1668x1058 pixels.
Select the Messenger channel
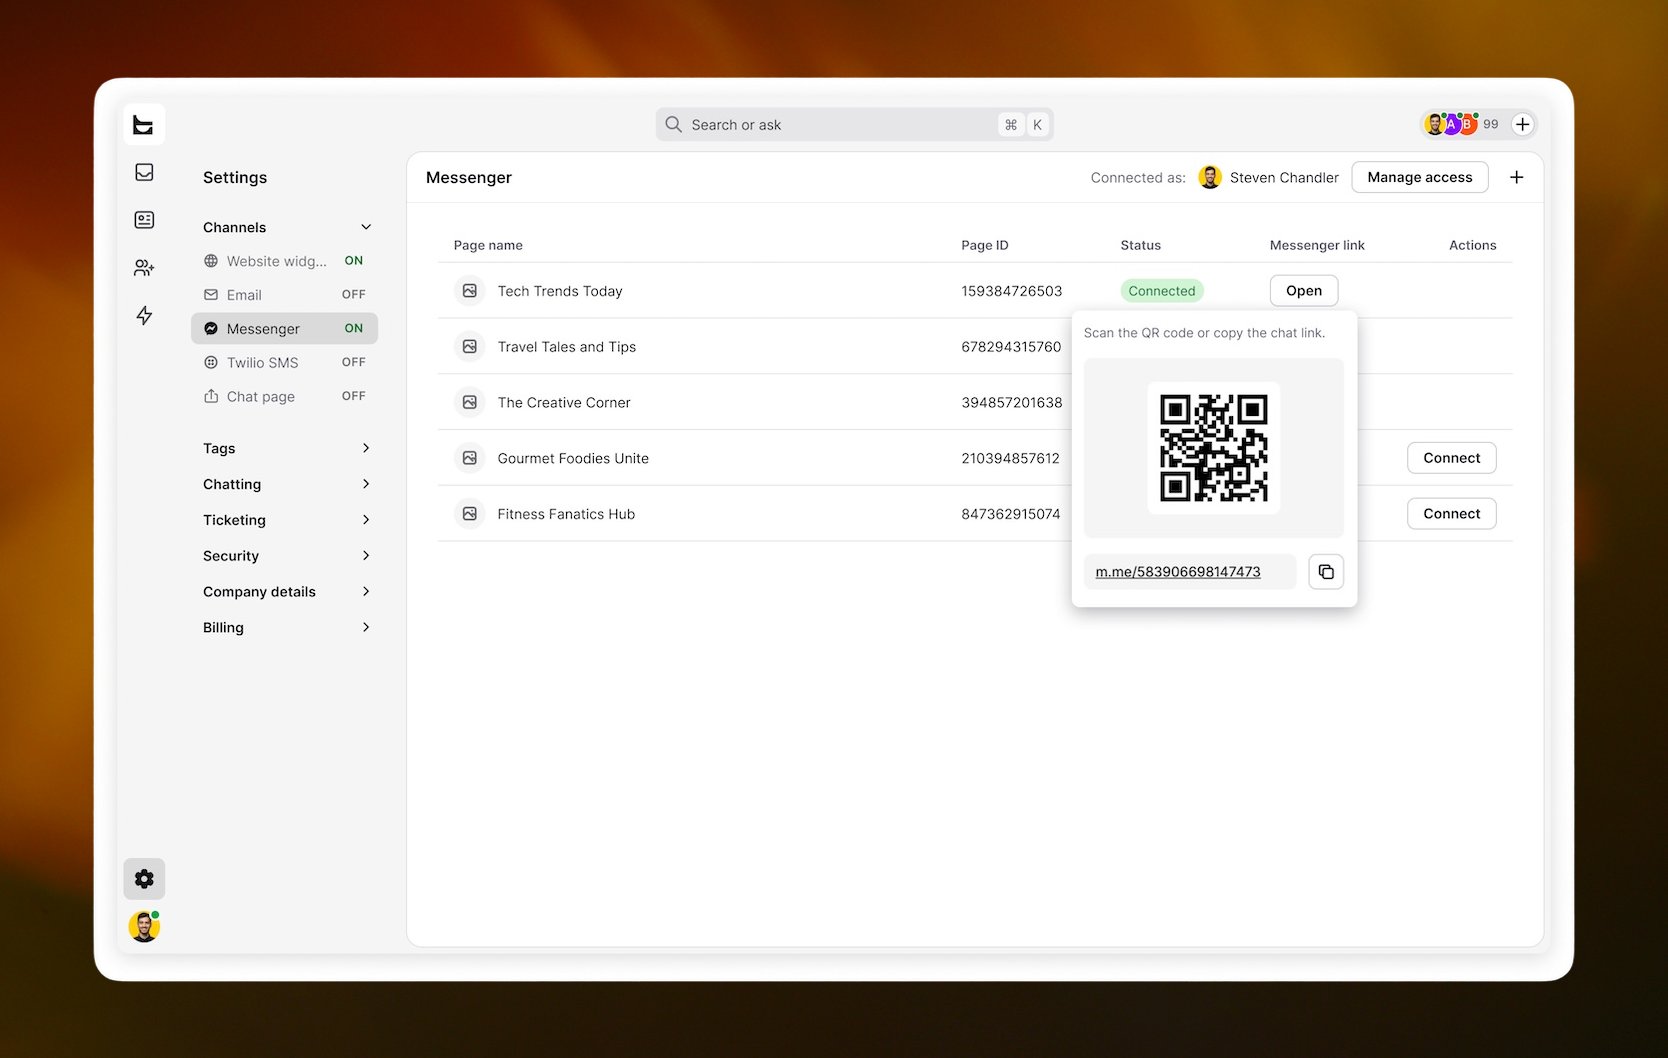coord(284,329)
